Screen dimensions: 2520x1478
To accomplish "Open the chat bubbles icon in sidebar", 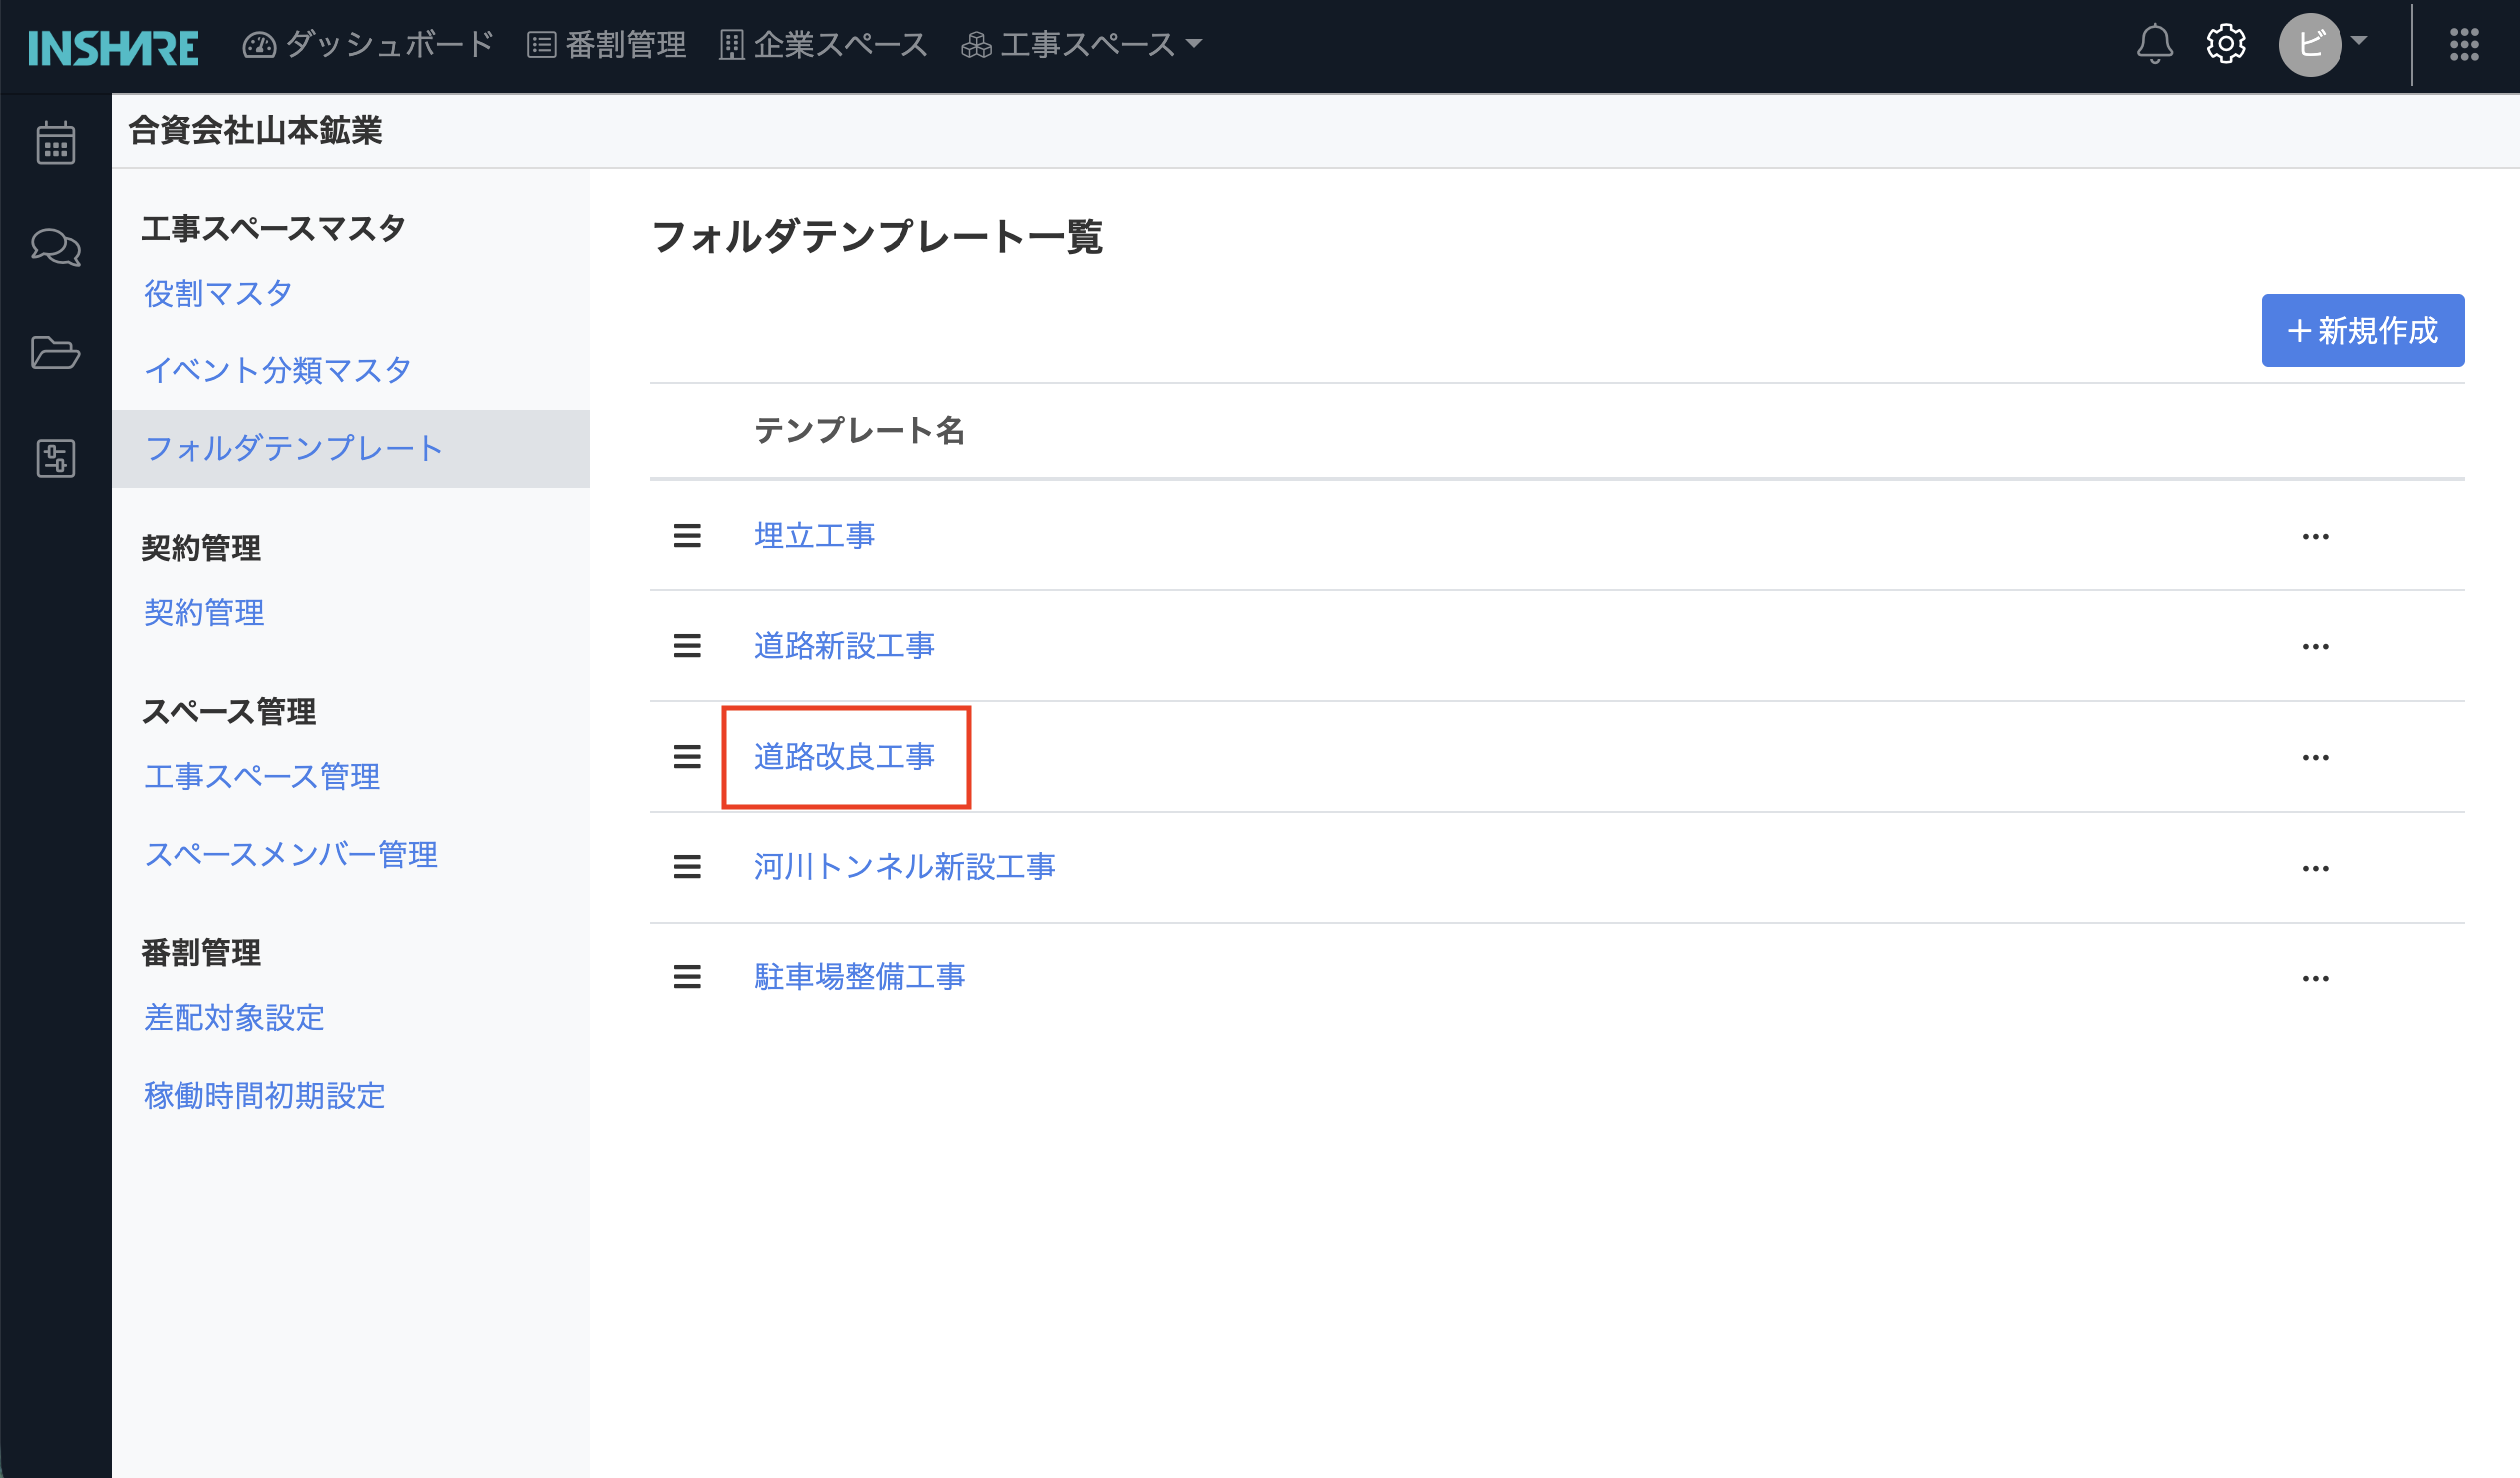I will pos(55,247).
